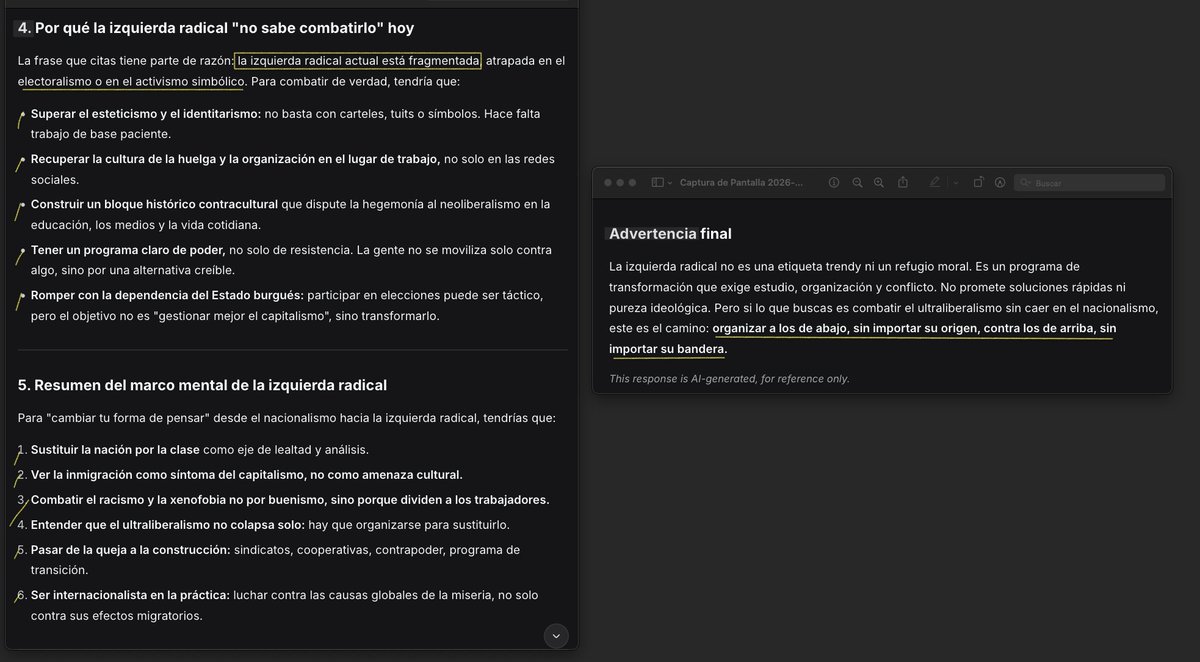
Task: Click the scroll-to-bottom chevron button
Action: coord(557,635)
